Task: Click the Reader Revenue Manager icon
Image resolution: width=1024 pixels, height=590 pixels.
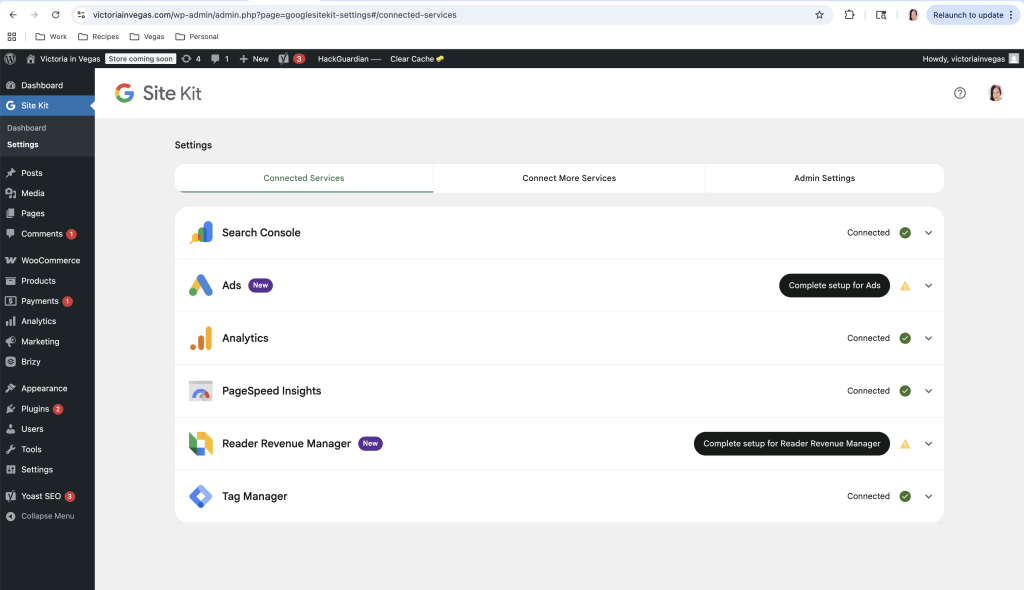Action: pyautogui.click(x=201, y=444)
